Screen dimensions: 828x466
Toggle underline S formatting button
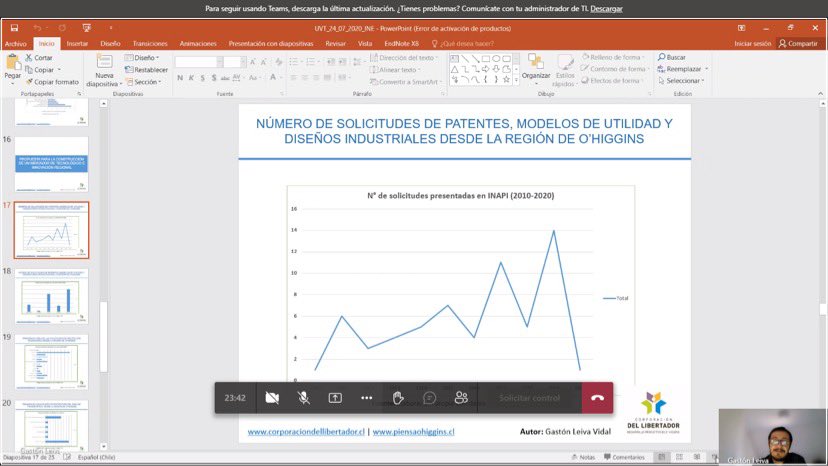(x=202, y=78)
